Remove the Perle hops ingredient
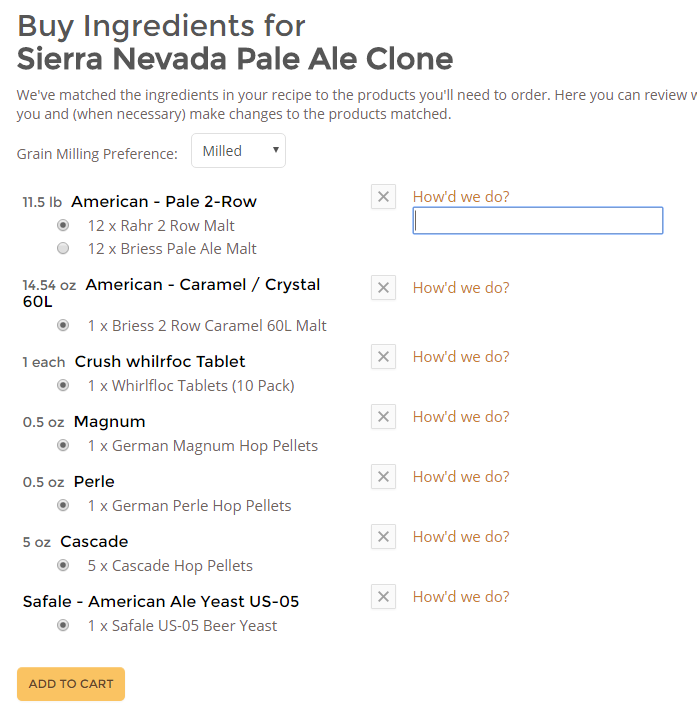This screenshot has width=697, height=724. point(383,477)
